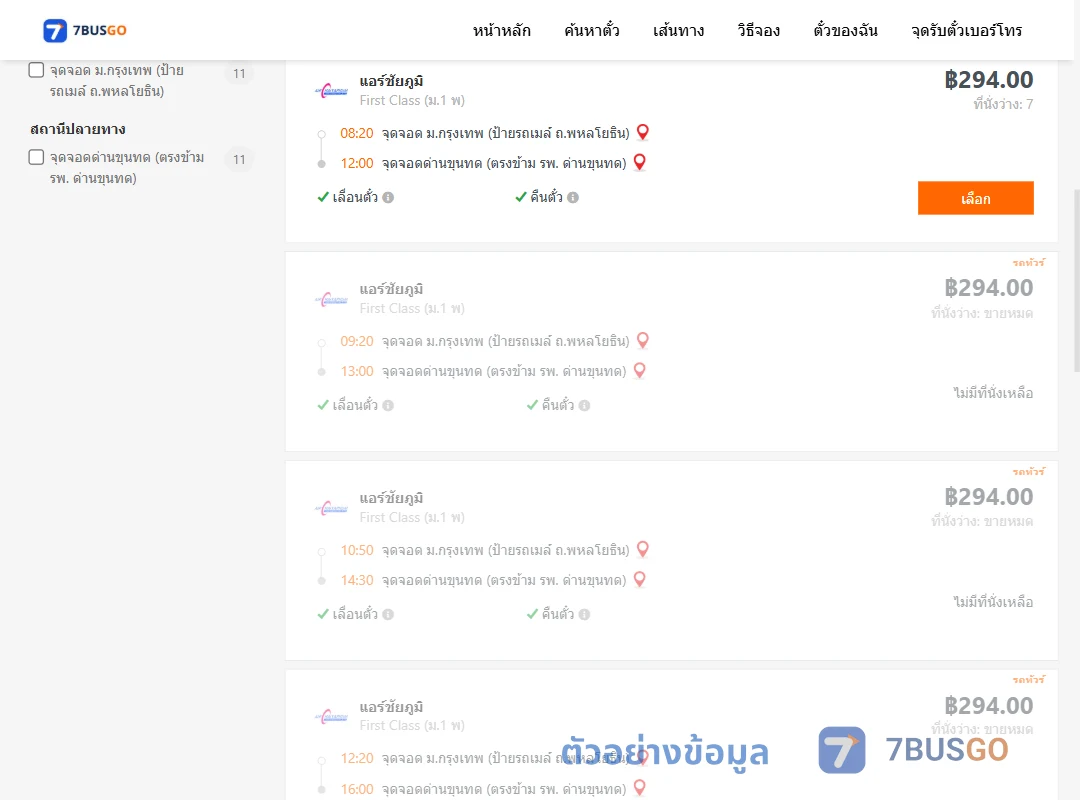
Task: Click the 12:20 departure time text
Action: point(357,758)
